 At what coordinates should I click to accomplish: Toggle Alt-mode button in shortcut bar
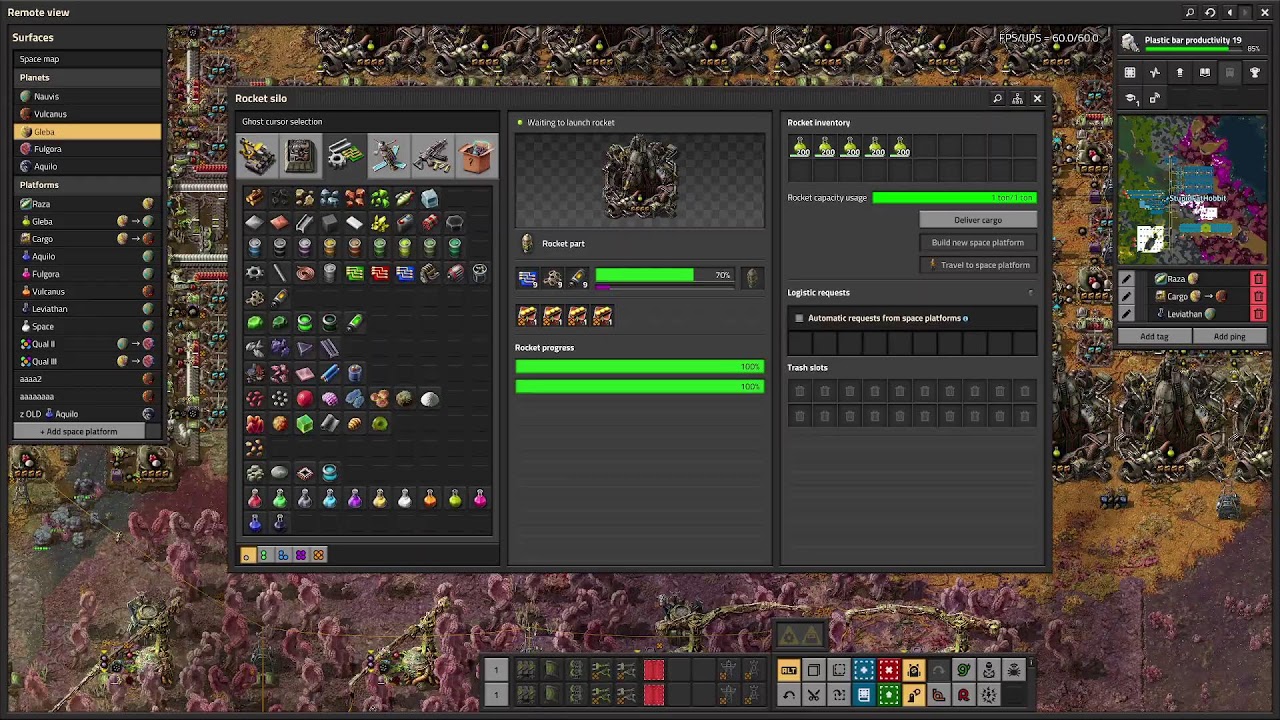tap(789, 670)
